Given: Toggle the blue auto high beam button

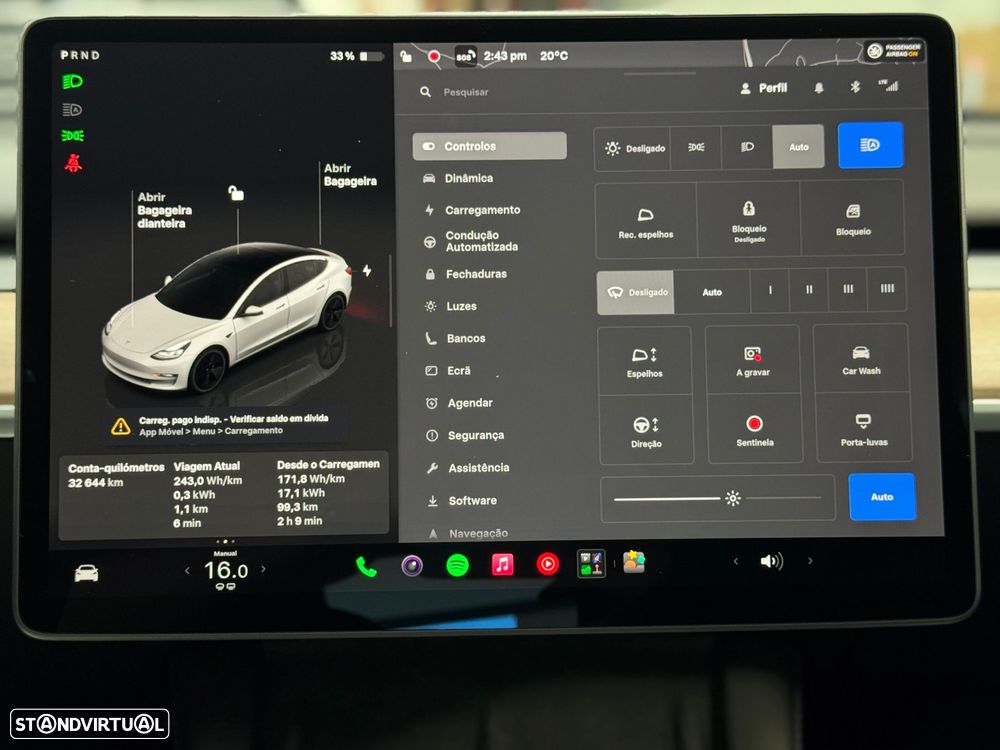Looking at the screenshot, I should coord(870,145).
